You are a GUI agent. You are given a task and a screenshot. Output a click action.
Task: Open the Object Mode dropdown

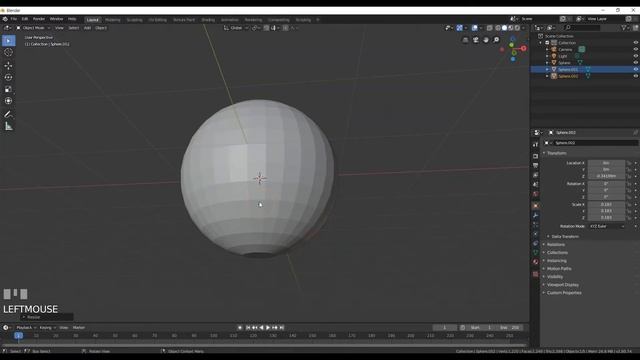33,28
